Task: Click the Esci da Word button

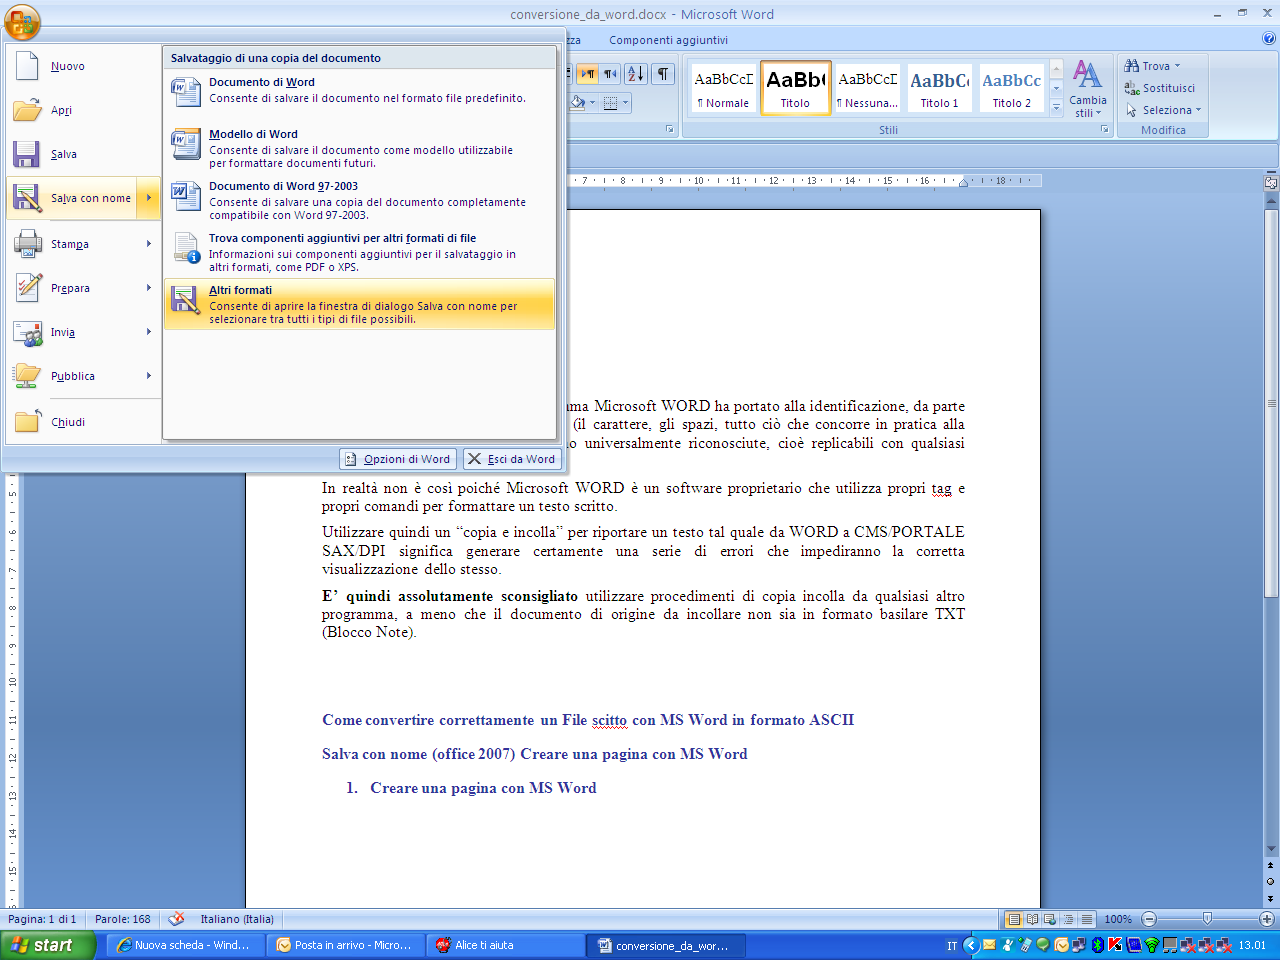Action: coord(512,459)
